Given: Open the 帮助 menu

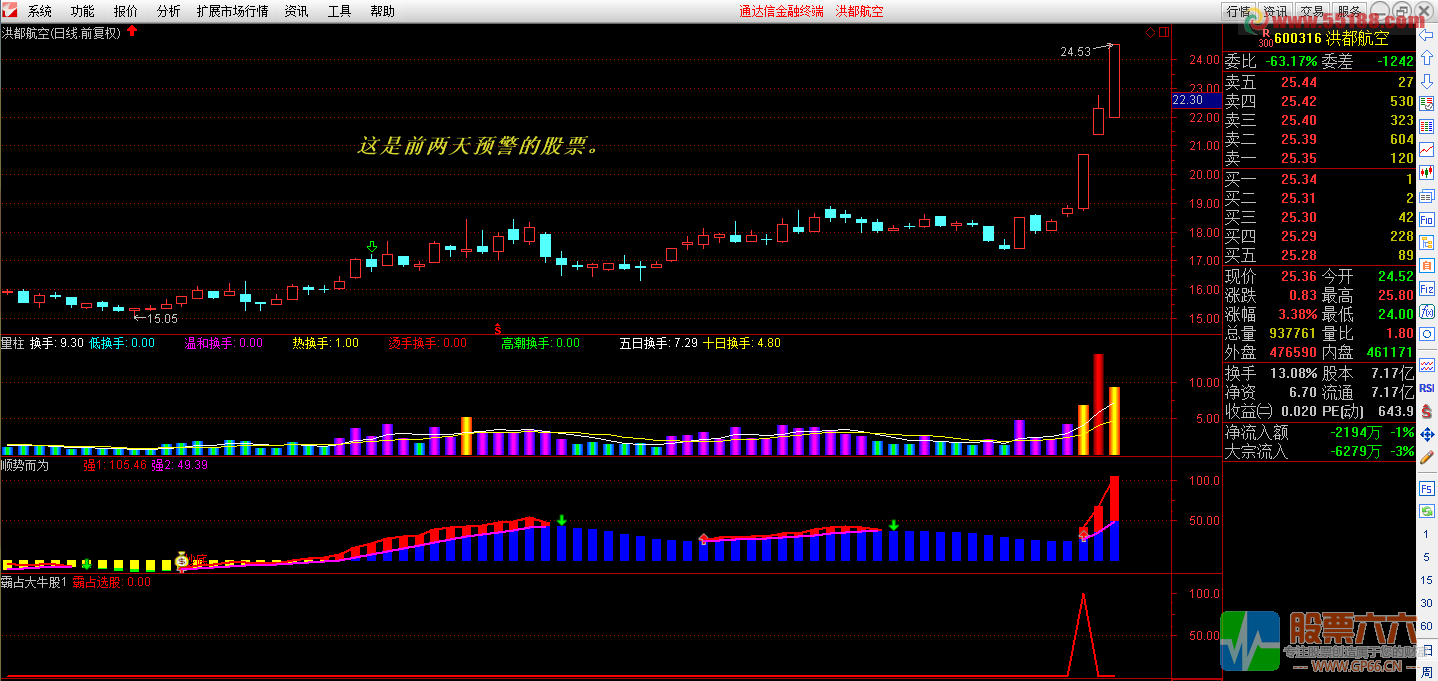Looking at the screenshot, I should click(x=382, y=12).
